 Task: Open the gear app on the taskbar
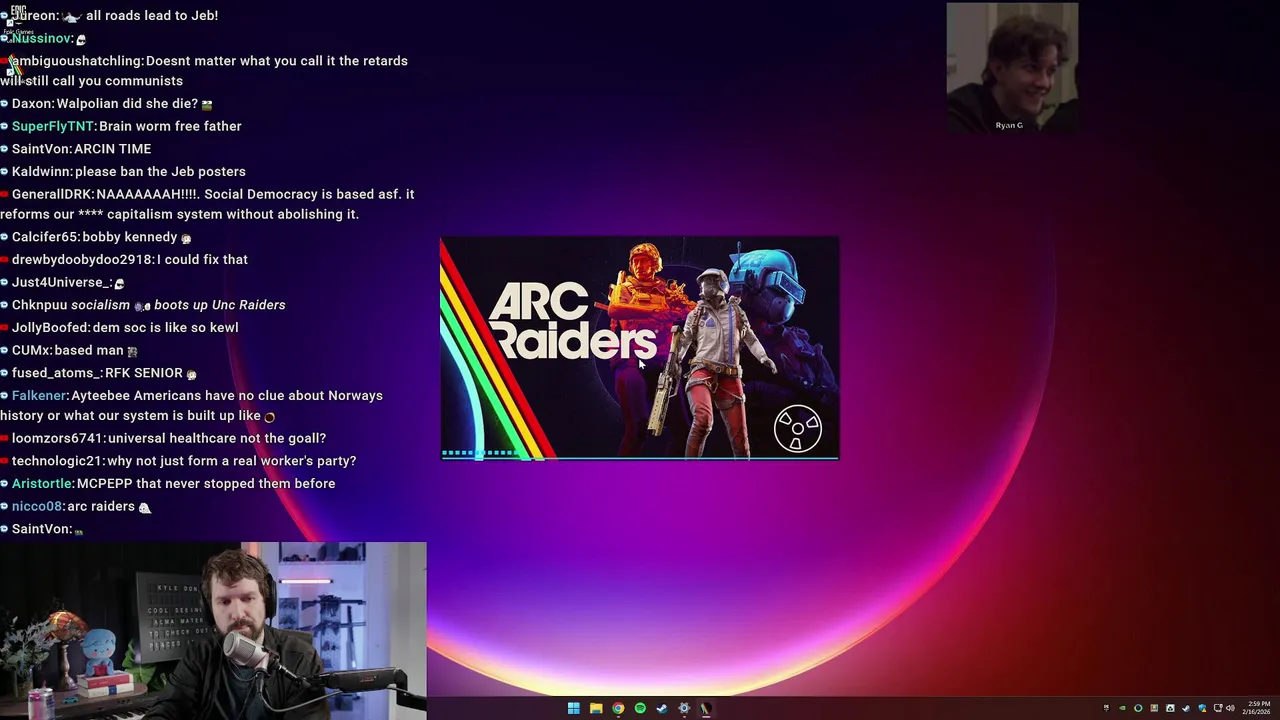tap(684, 708)
